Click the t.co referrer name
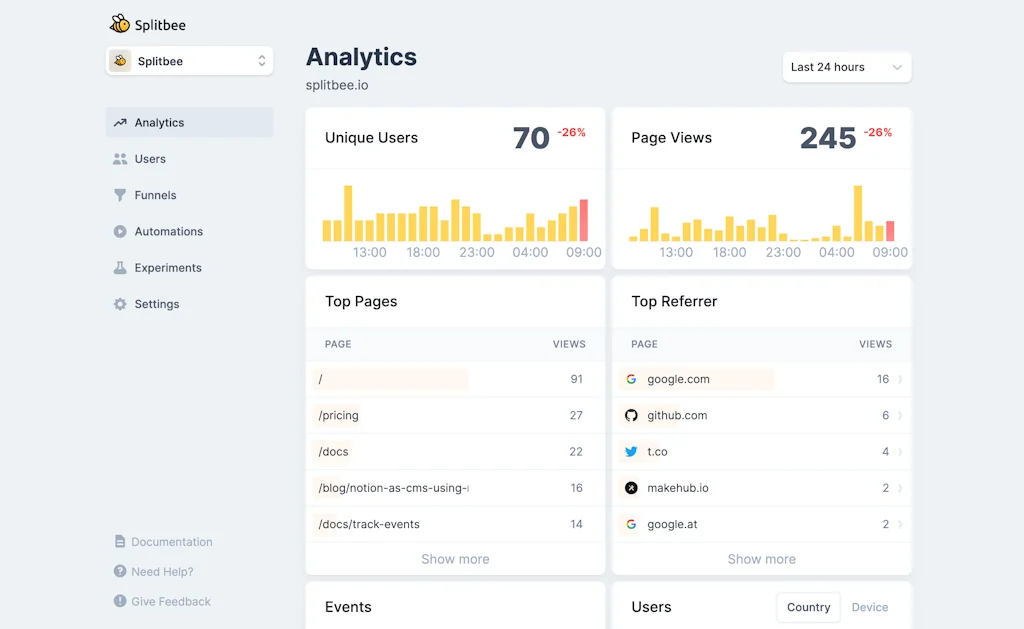Viewport: 1024px width, 629px height. click(657, 451)
